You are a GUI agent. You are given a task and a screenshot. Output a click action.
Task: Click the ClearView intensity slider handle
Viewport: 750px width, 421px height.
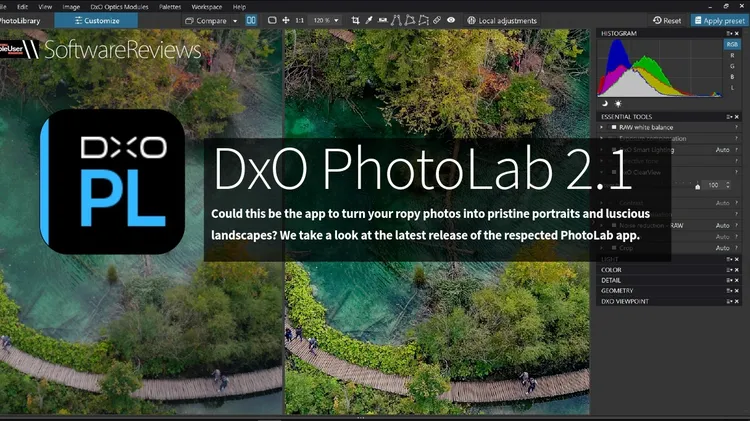tap(697, 186)
